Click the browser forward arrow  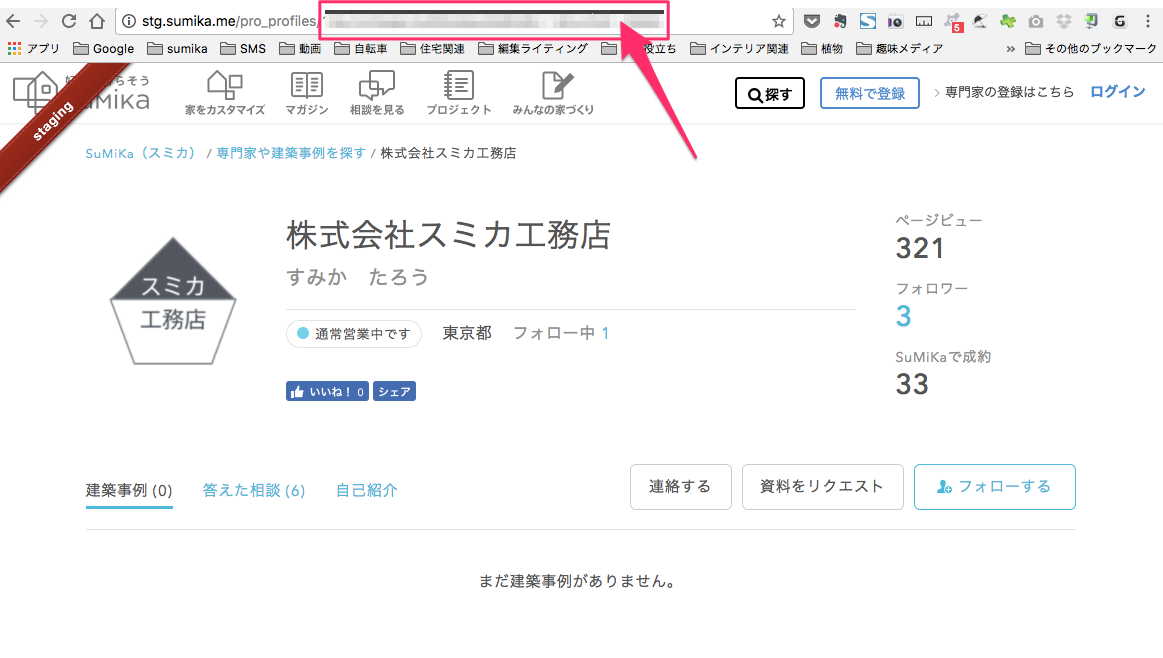[x=41, y=21]
